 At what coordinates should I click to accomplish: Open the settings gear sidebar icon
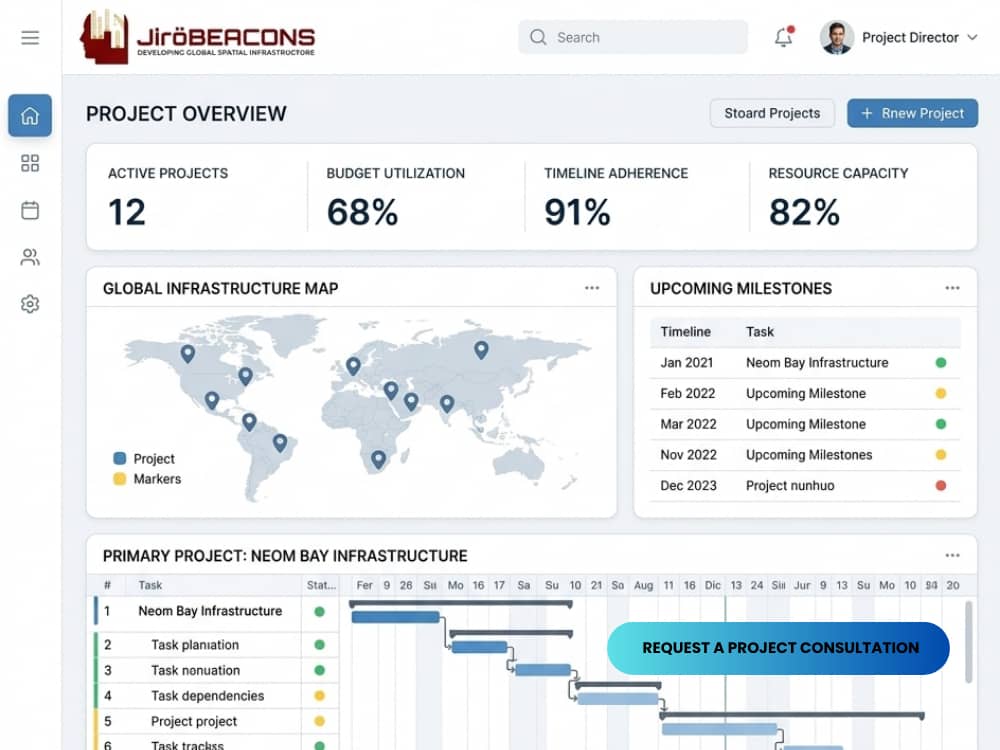pyautogui.click(x=30, y=304)
